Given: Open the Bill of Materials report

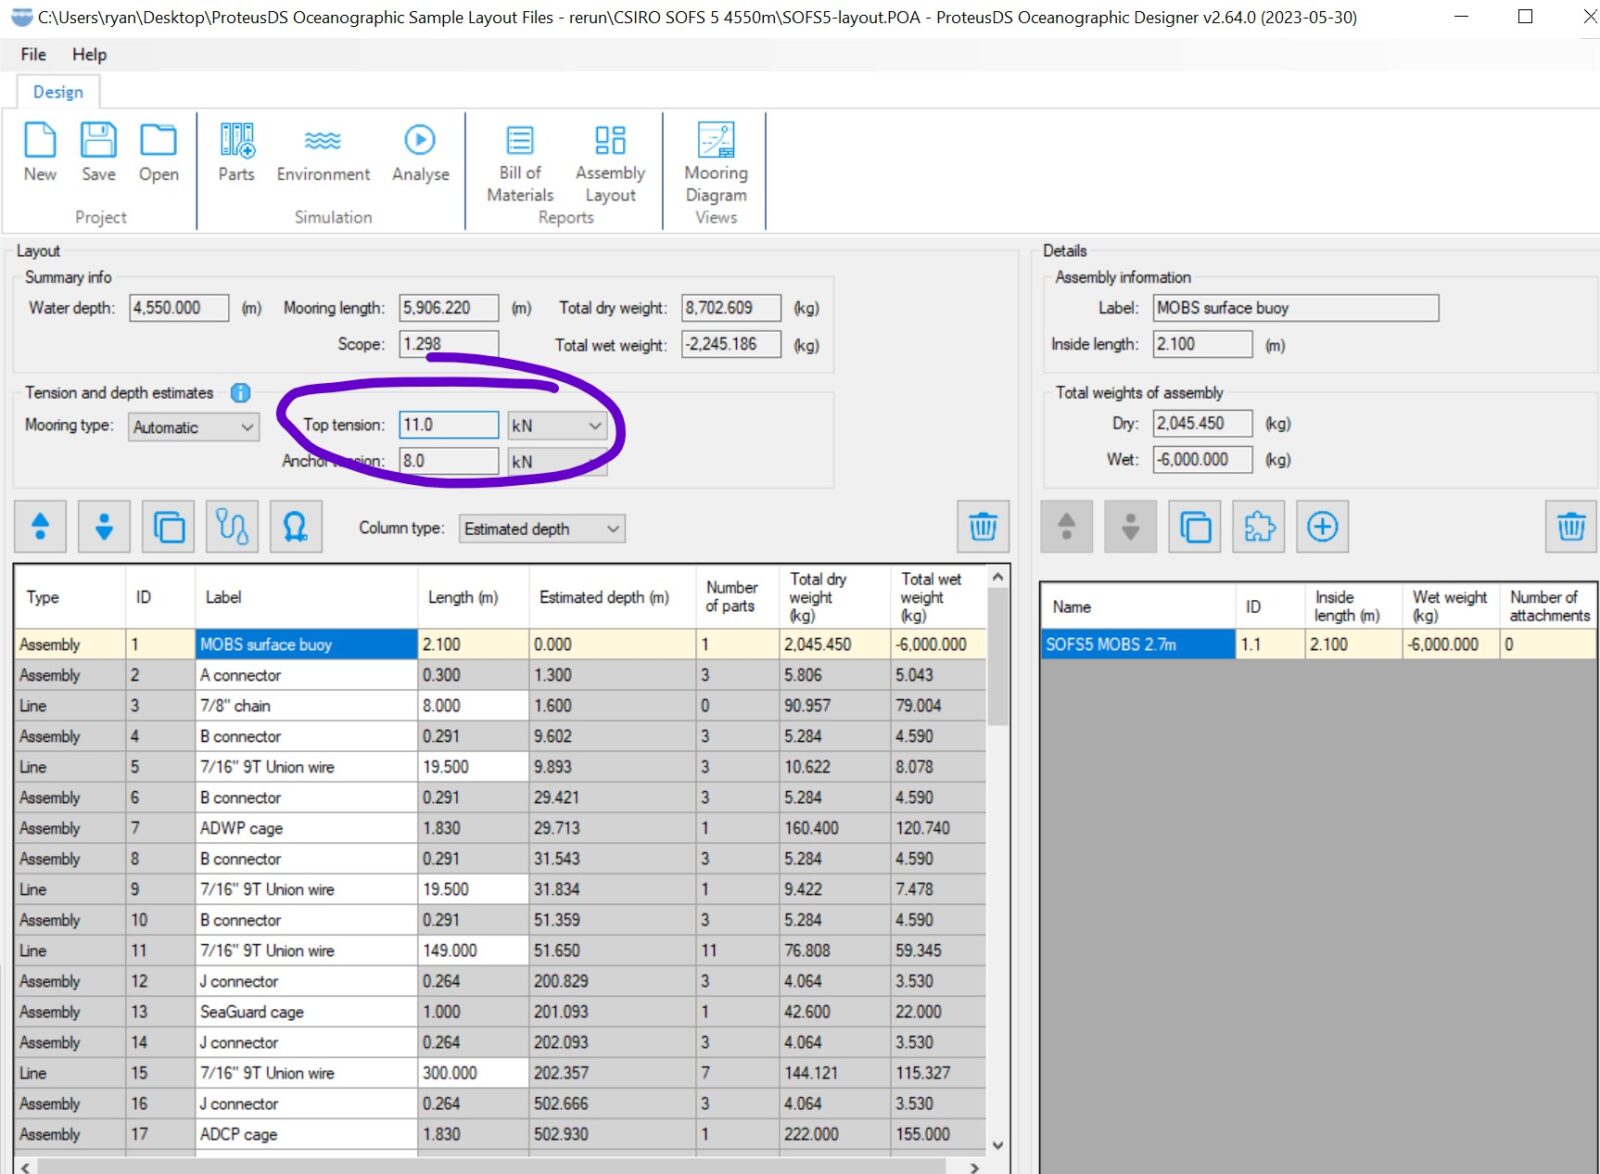Looking at the screenshot, I should point(519,160).
